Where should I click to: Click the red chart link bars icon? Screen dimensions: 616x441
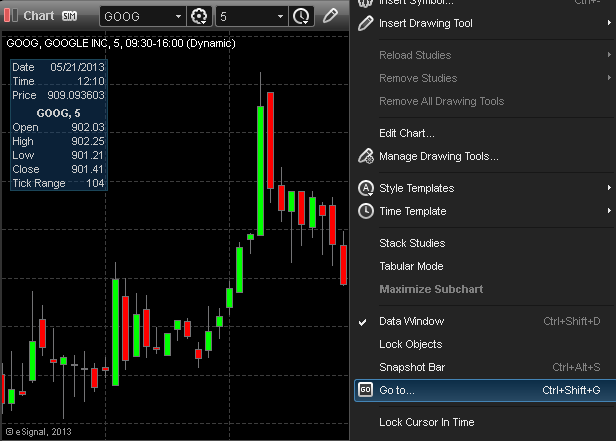click(11, 15)
